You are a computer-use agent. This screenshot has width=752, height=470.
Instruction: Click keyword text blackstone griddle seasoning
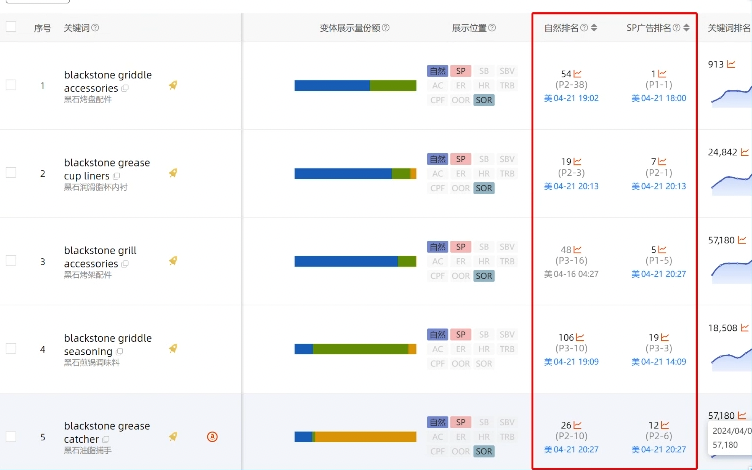click(108, 345)
